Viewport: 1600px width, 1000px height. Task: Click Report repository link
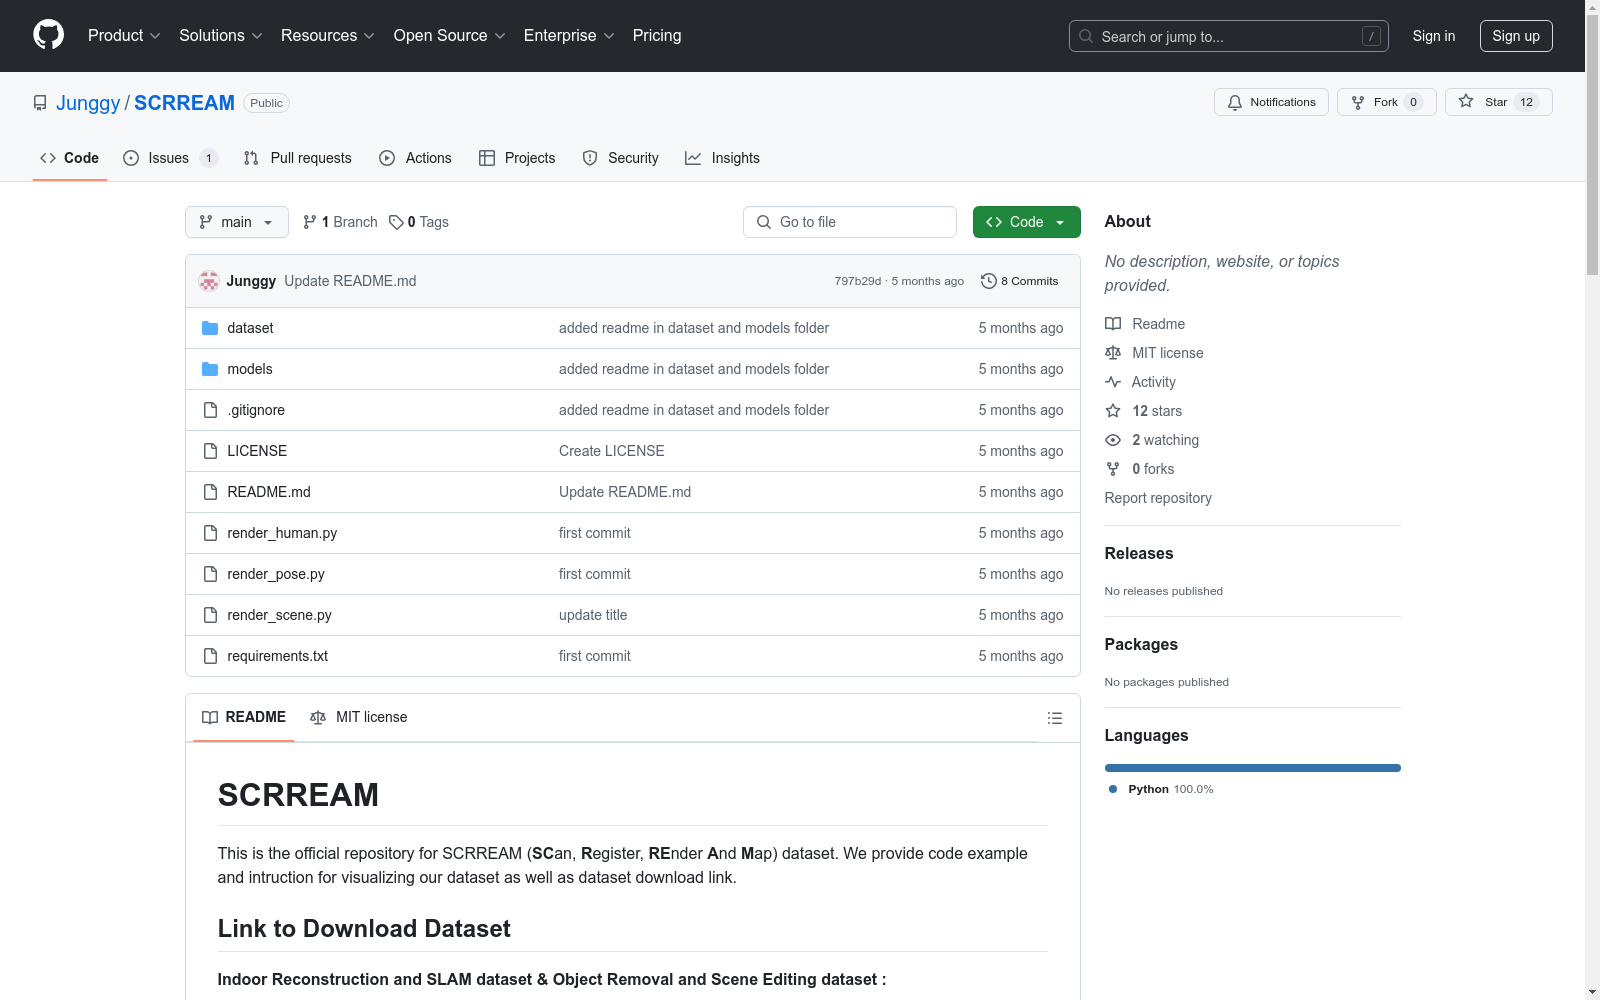[x=1158, y=498]
